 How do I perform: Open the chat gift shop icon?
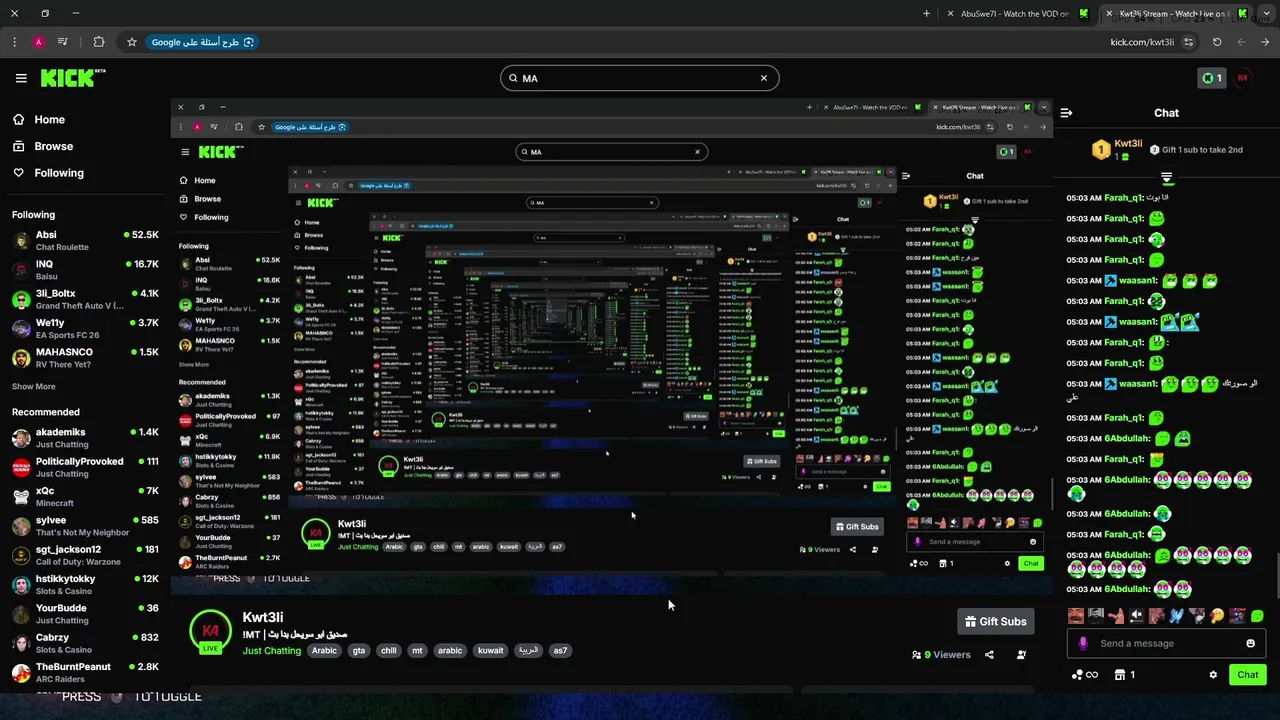(x=1125, y=675)
